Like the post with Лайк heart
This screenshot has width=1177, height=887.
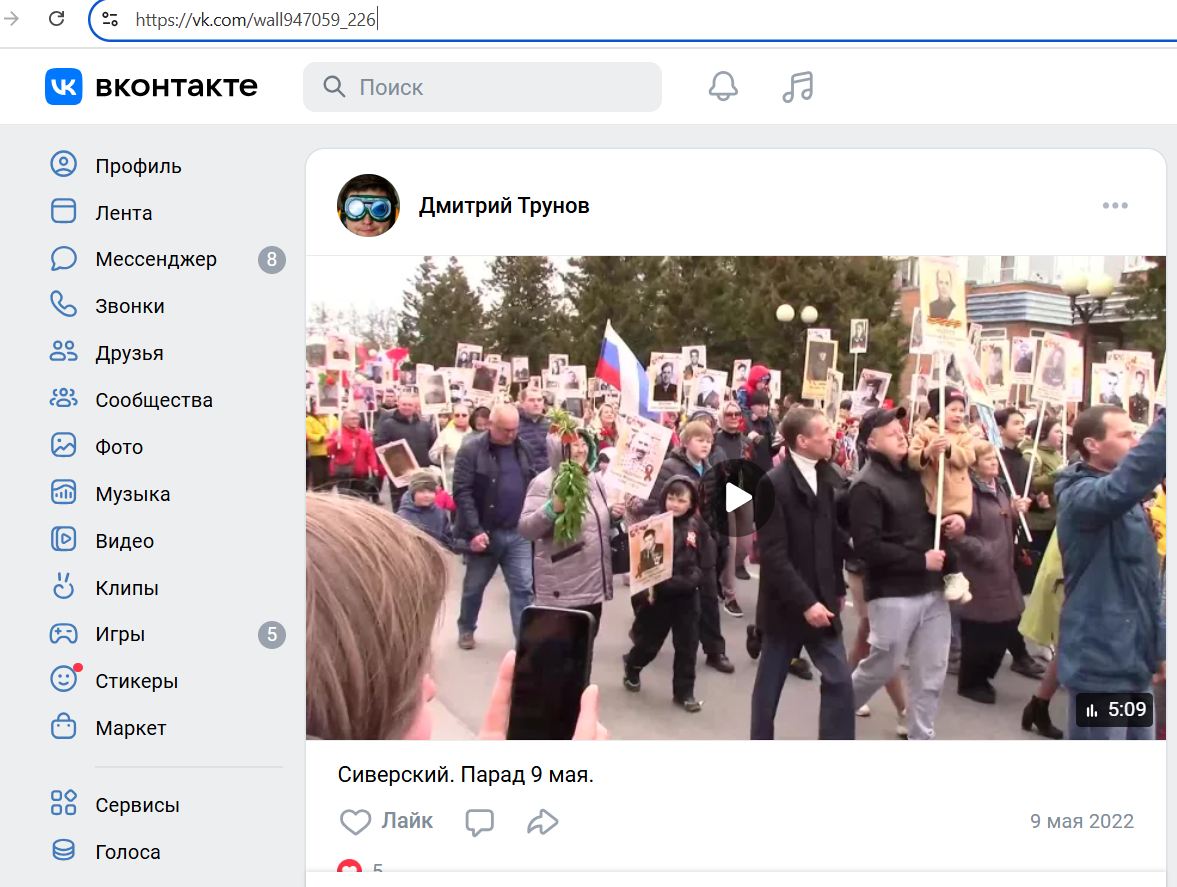[386, 822]
